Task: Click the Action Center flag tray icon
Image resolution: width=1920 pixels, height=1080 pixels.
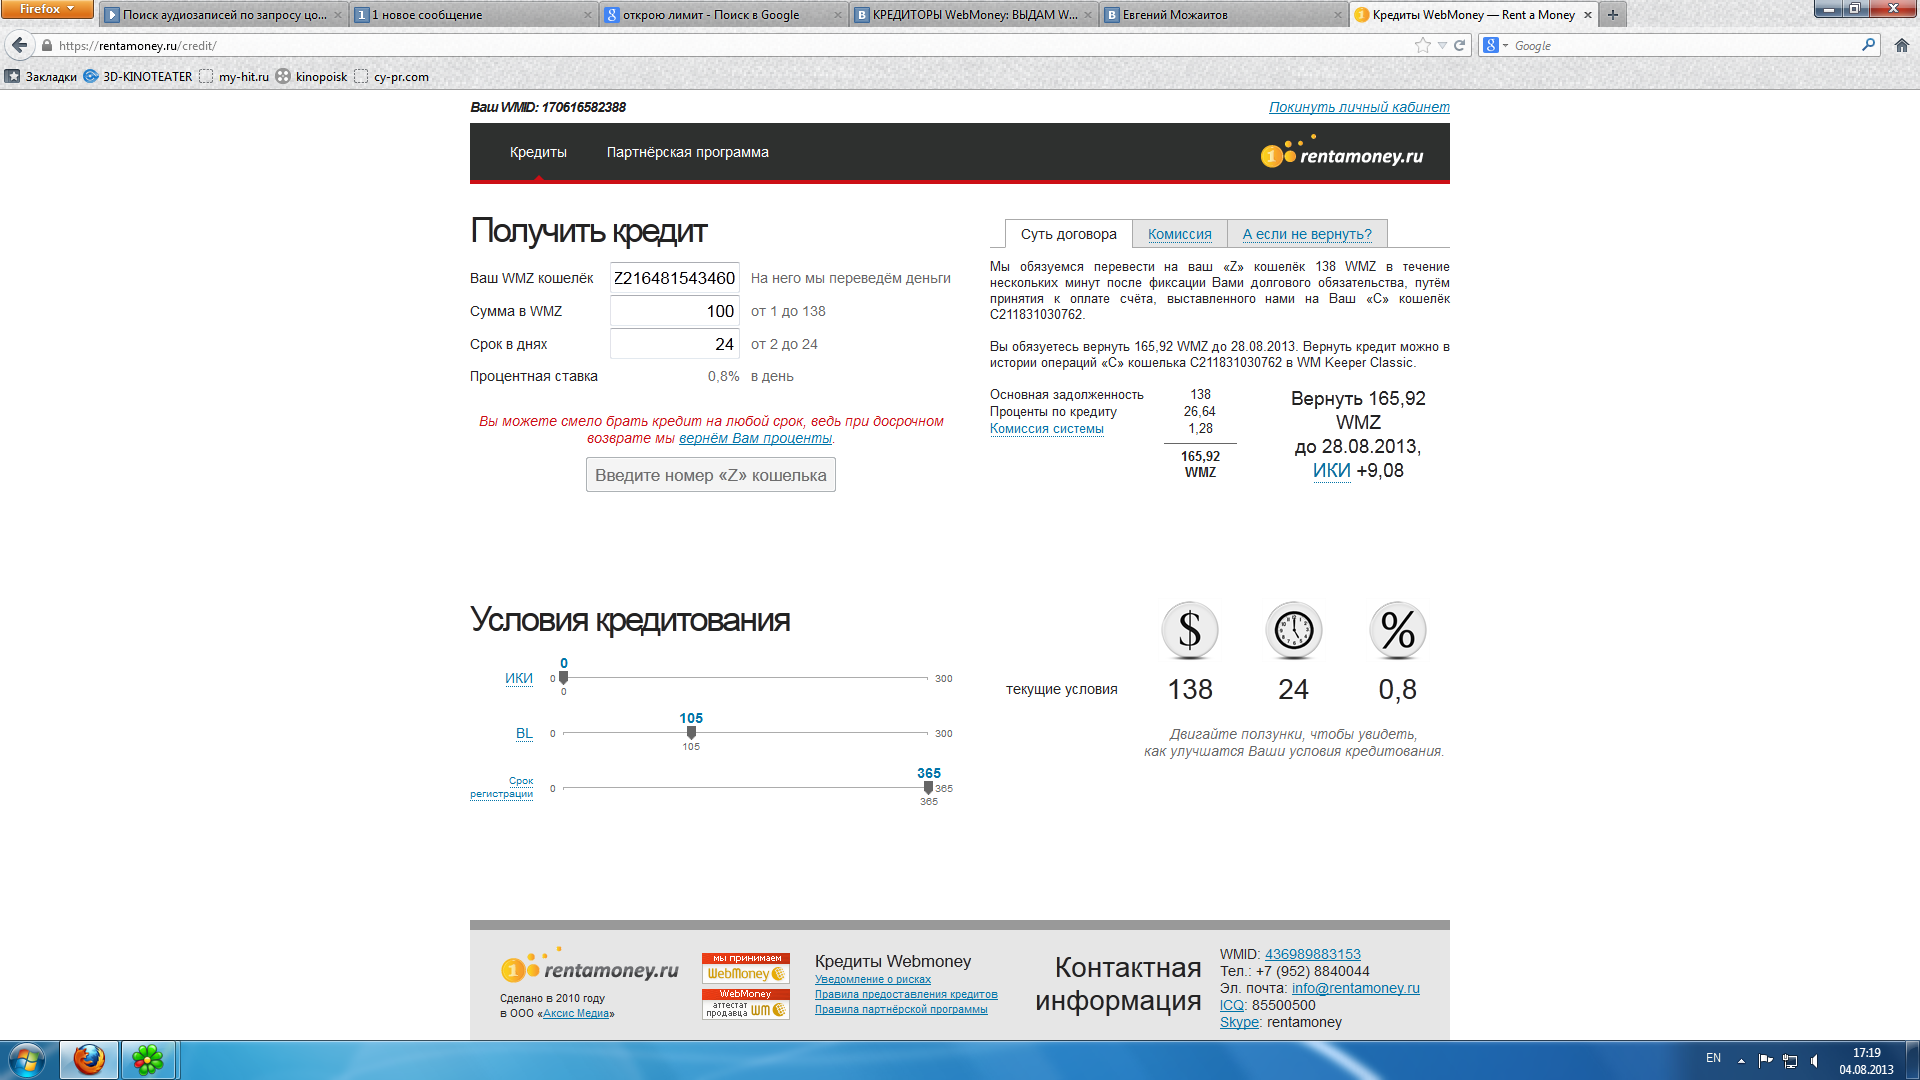Action: pyautogui.click(x=1765, y=1061)
